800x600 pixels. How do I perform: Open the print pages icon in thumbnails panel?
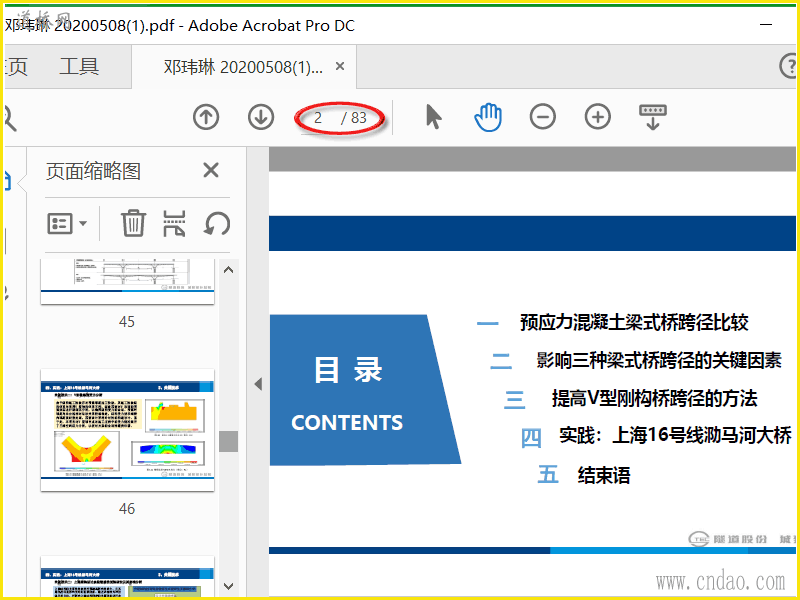click(174, 223)
